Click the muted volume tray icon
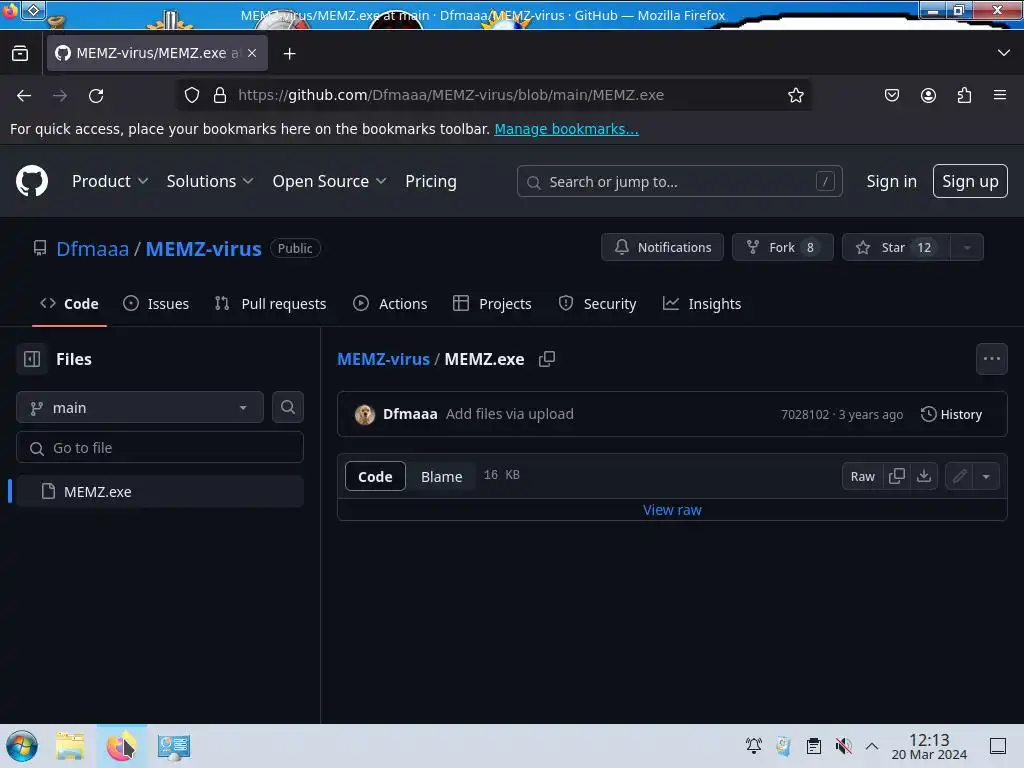 [x=843, y=746]
